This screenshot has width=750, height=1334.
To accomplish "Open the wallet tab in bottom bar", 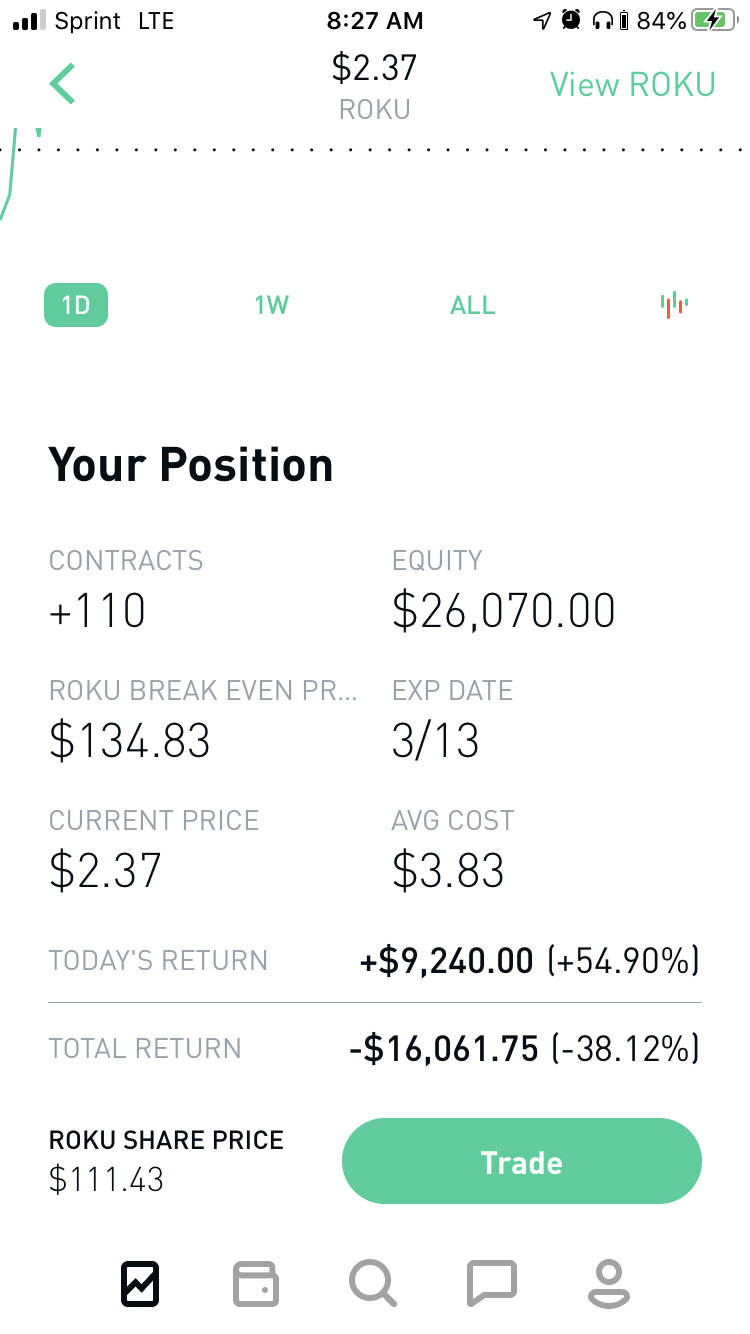I will tap(256, 1283).
